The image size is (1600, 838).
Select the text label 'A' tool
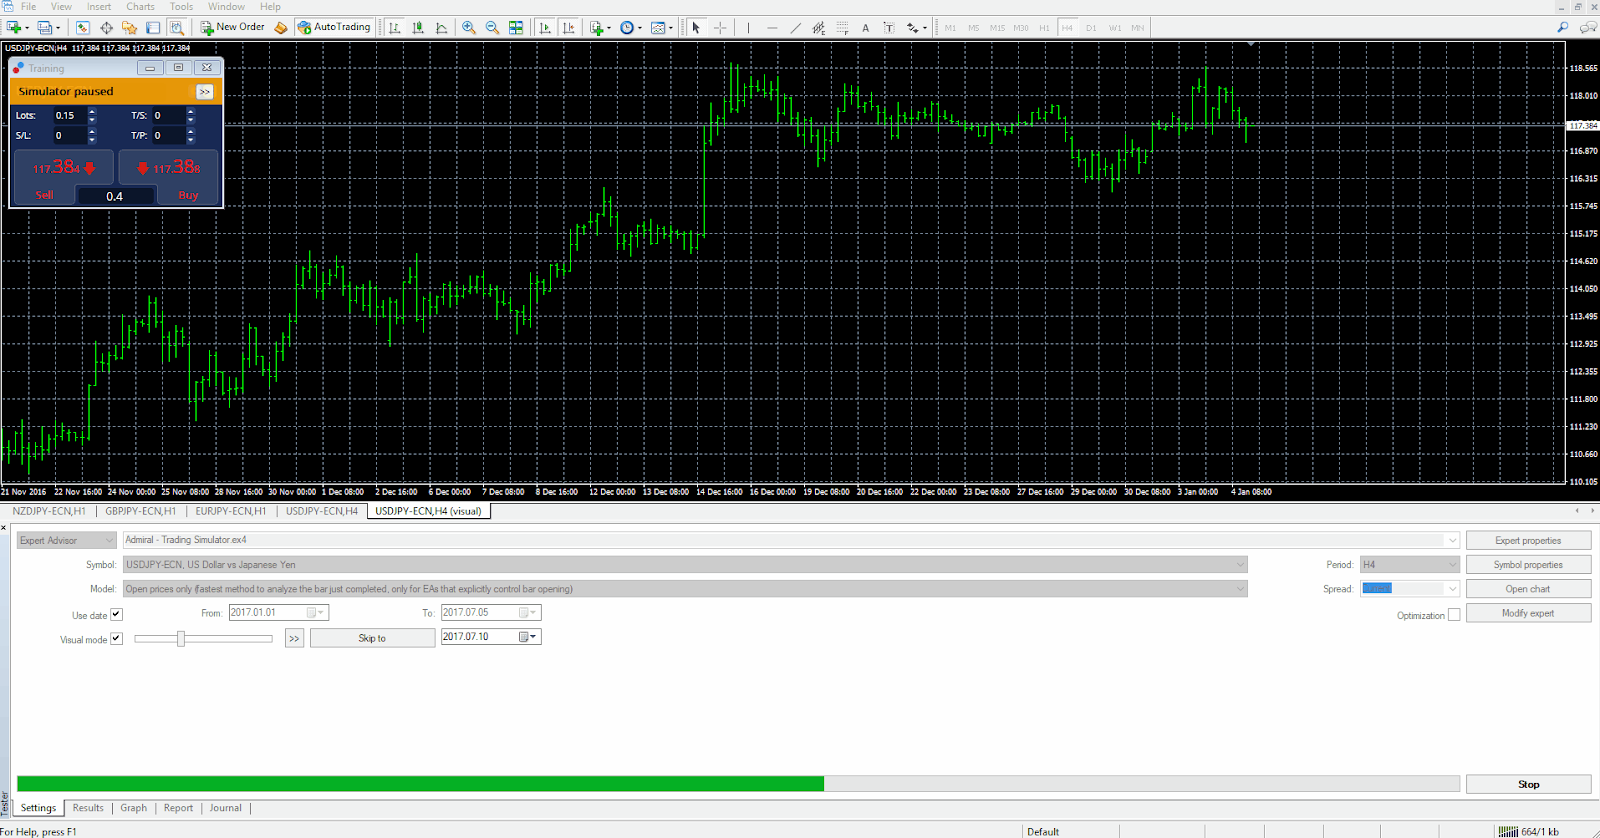click(x=865, y=28)
